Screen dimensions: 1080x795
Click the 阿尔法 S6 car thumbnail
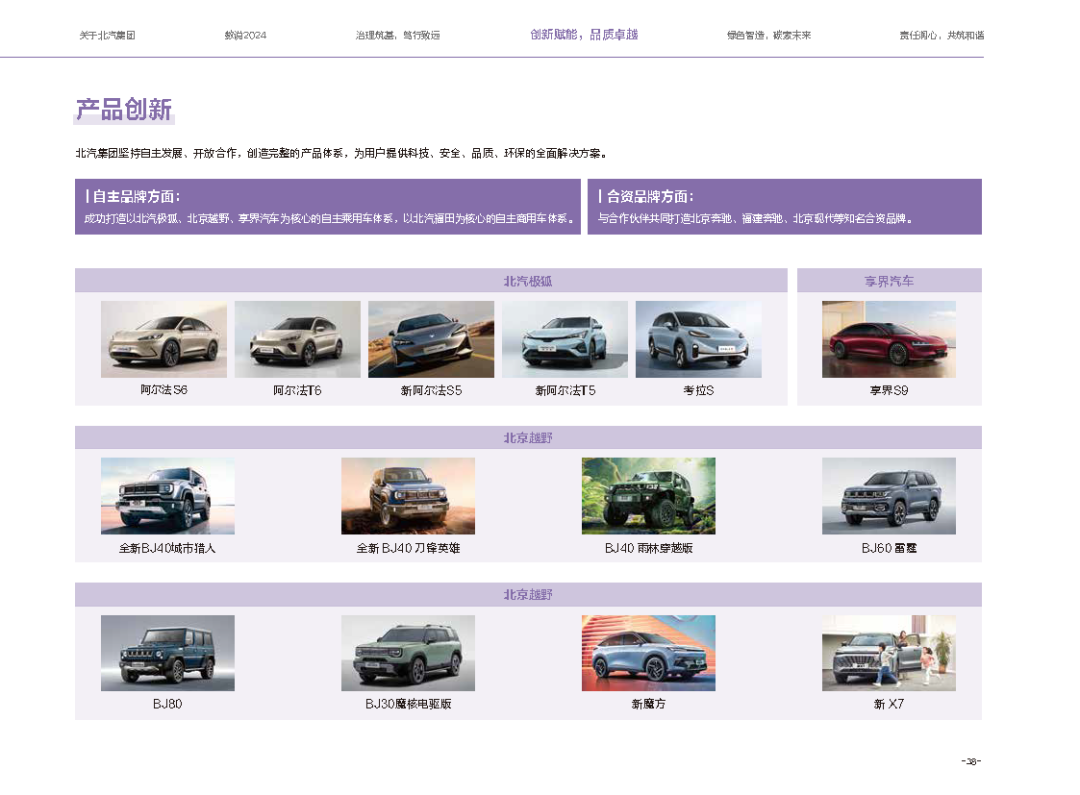tap(164, 339)
